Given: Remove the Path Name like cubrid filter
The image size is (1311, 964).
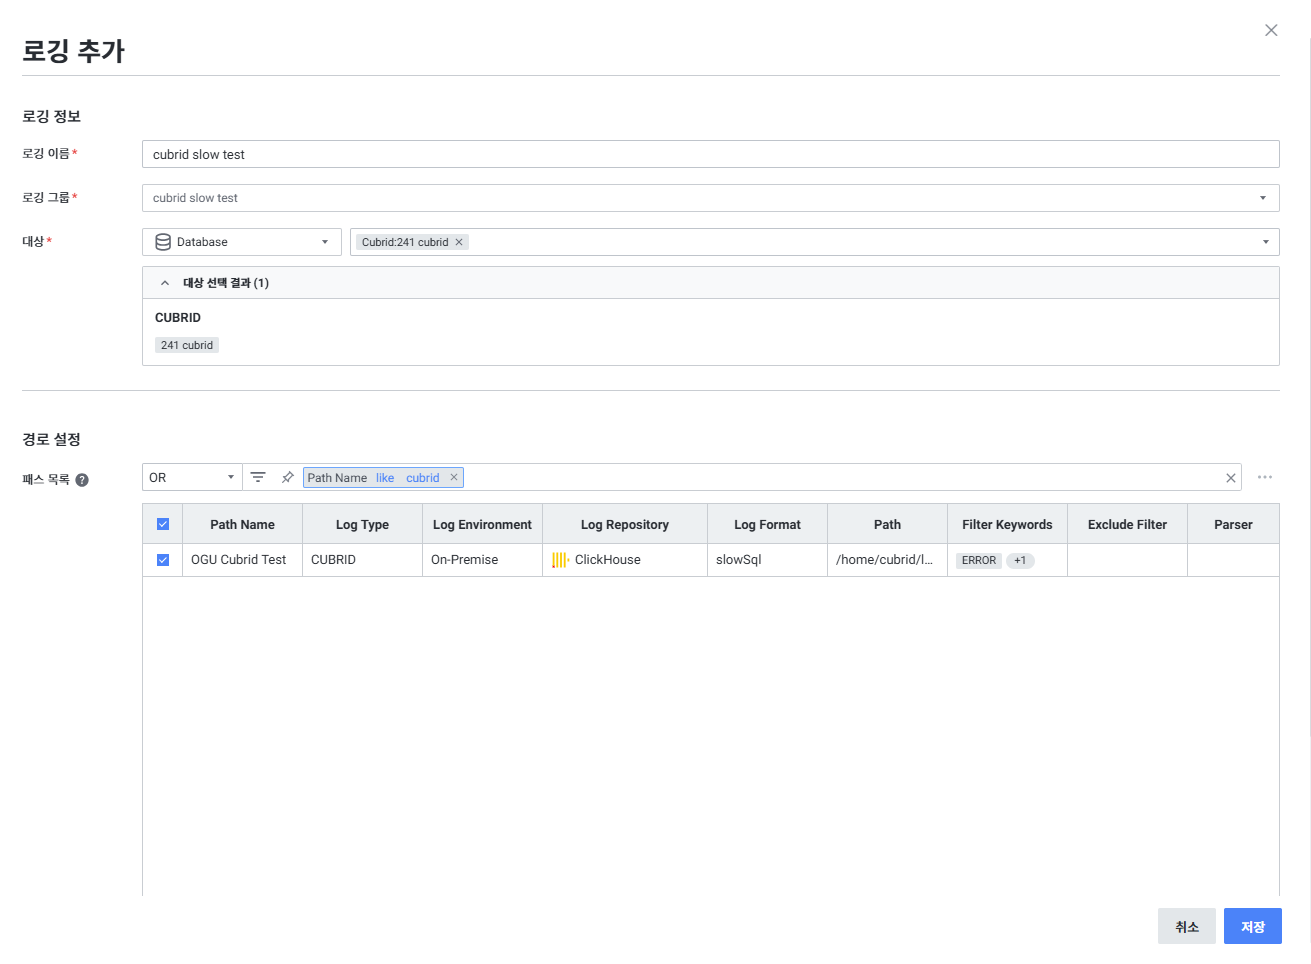Looking at the screenshot, I should tap(454, 478).
